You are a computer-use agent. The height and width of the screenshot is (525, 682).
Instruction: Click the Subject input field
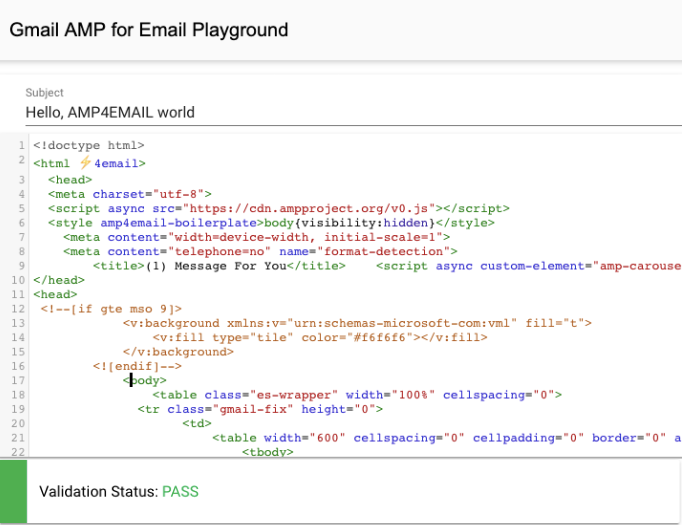tap(353, 112)
